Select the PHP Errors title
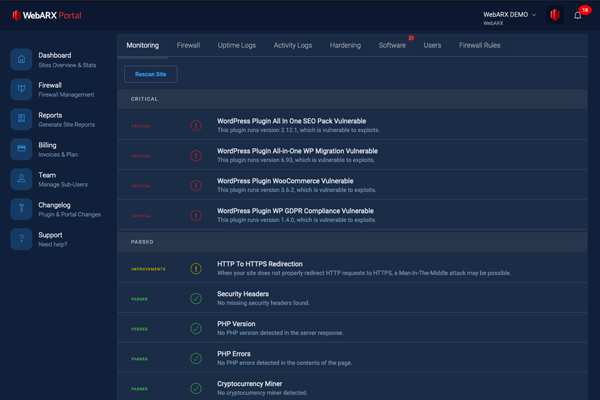Viewport: 600px width, 400px height. [x=234, y=354]
